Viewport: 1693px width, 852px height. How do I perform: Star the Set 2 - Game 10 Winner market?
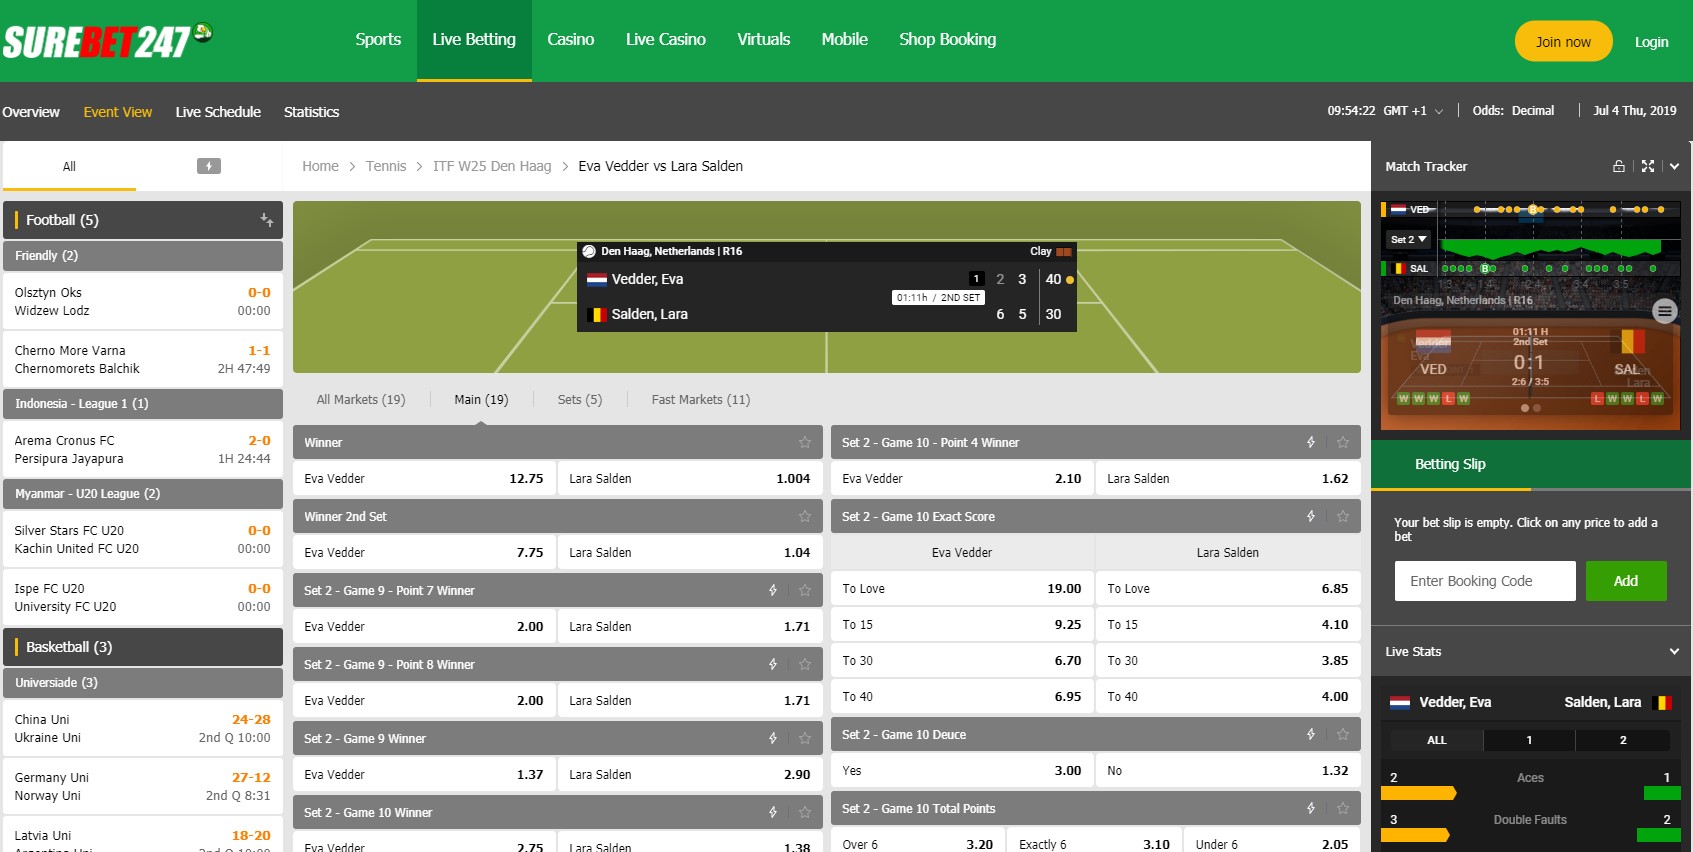(805, 812)
